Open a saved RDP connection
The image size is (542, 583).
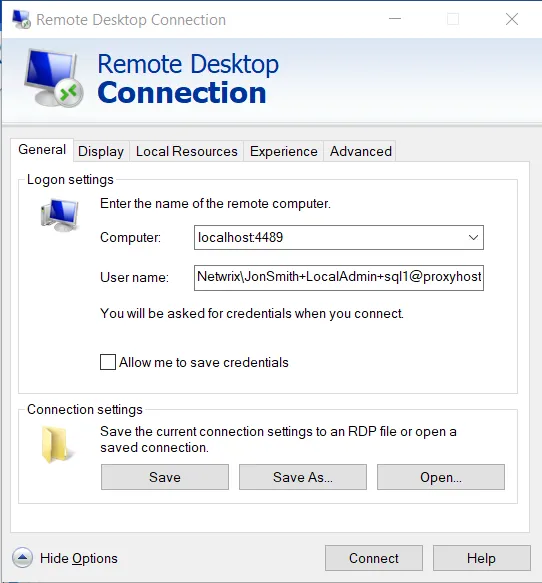441,477
